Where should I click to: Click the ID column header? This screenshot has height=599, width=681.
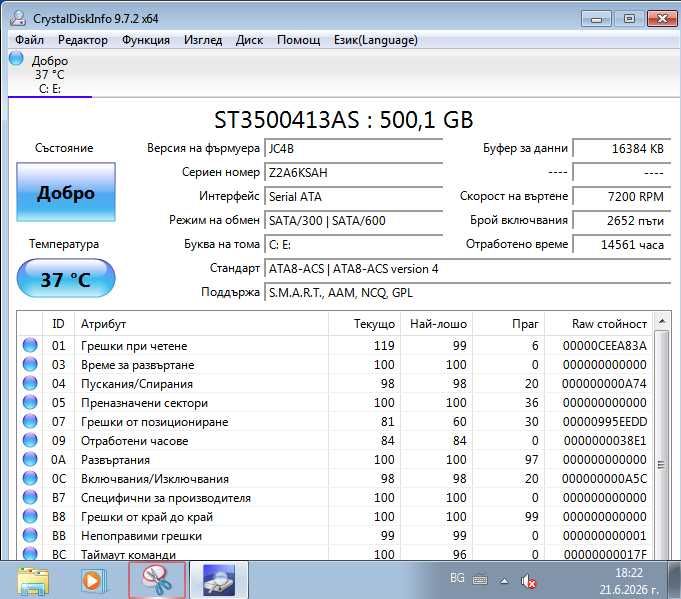[x=58, y=324]
